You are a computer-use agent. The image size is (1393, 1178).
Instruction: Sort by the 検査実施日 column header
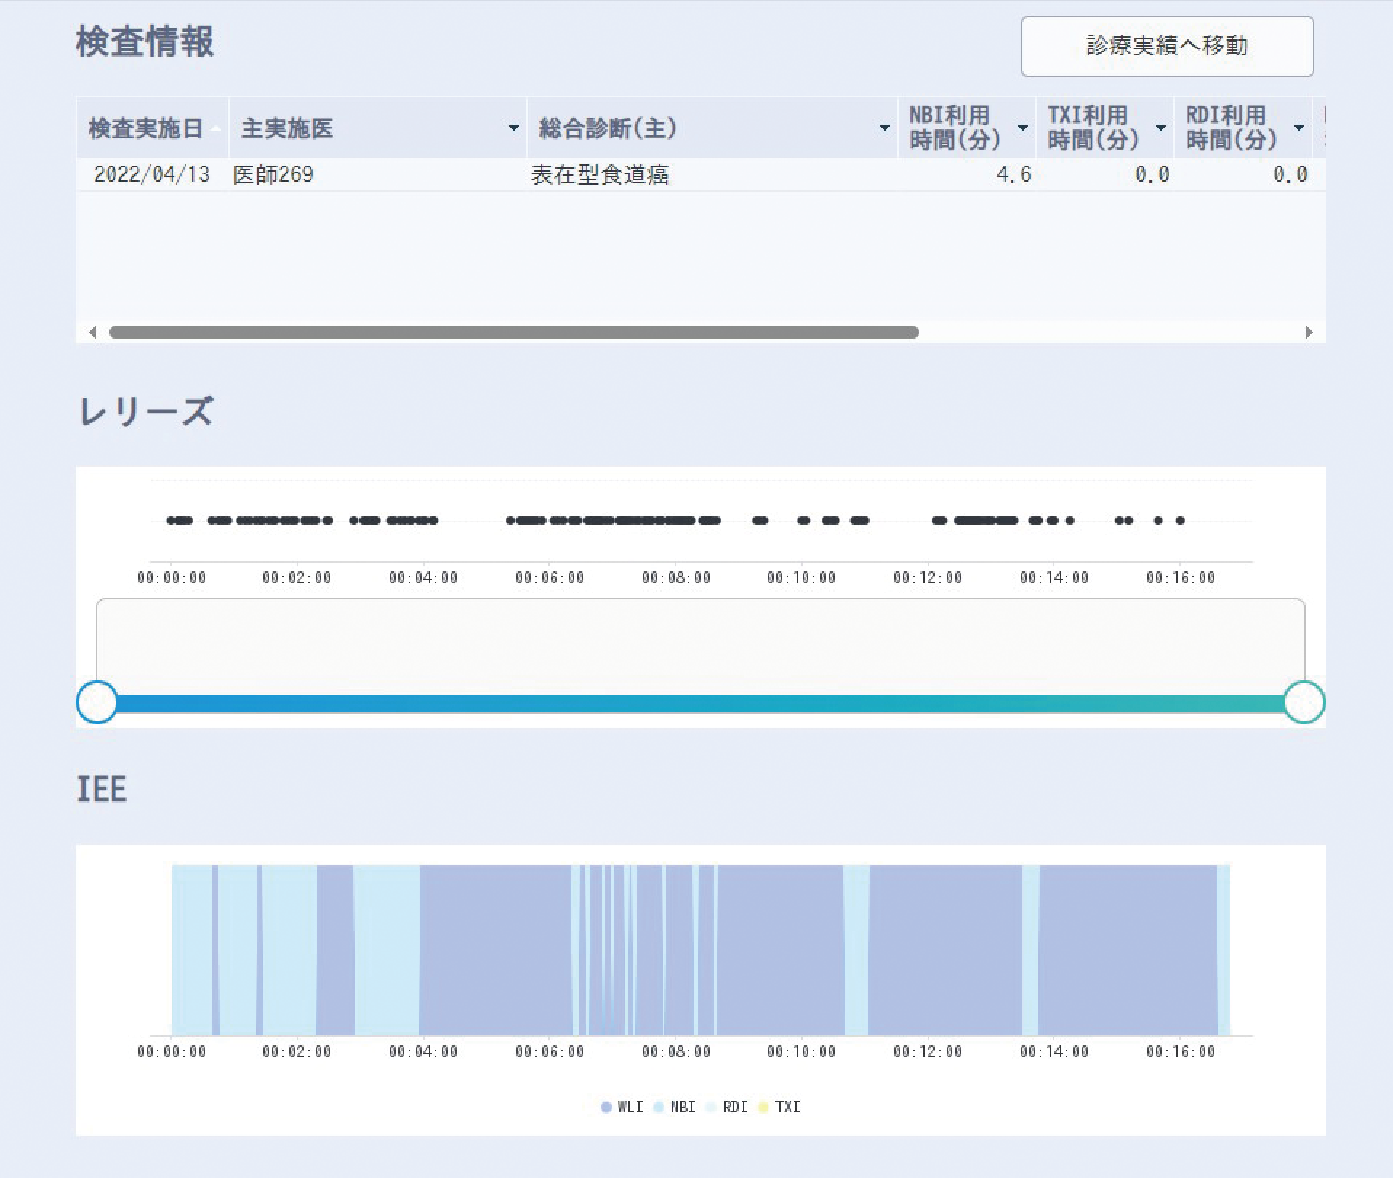pyautogui.click(x=146, y=128)
